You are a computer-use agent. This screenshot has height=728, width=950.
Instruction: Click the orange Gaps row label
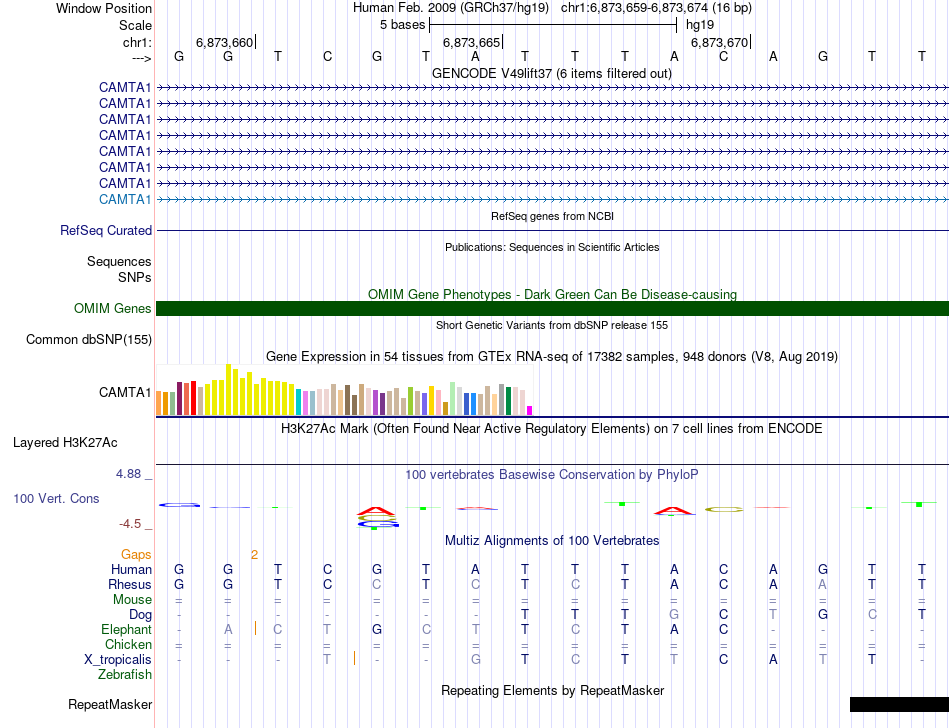click(136, 554)
